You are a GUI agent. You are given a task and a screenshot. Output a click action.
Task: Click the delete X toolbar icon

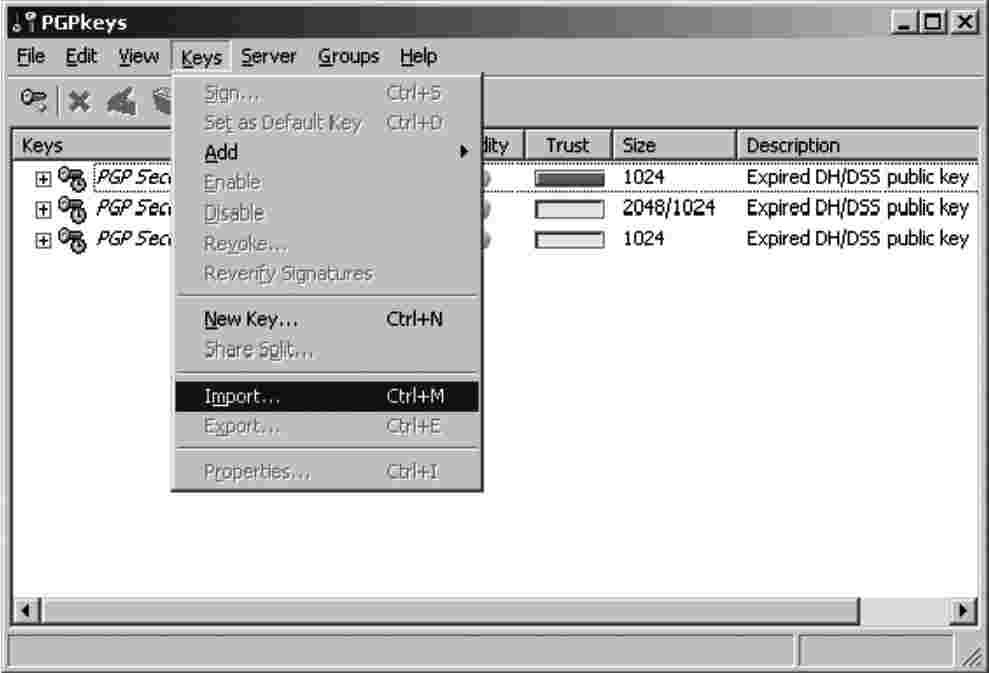click(79, 101)
